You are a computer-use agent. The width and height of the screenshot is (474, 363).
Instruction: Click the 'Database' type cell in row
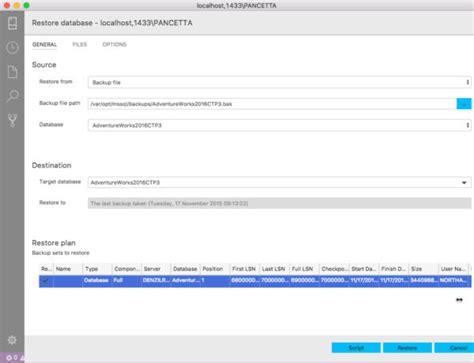click(97, 281)
